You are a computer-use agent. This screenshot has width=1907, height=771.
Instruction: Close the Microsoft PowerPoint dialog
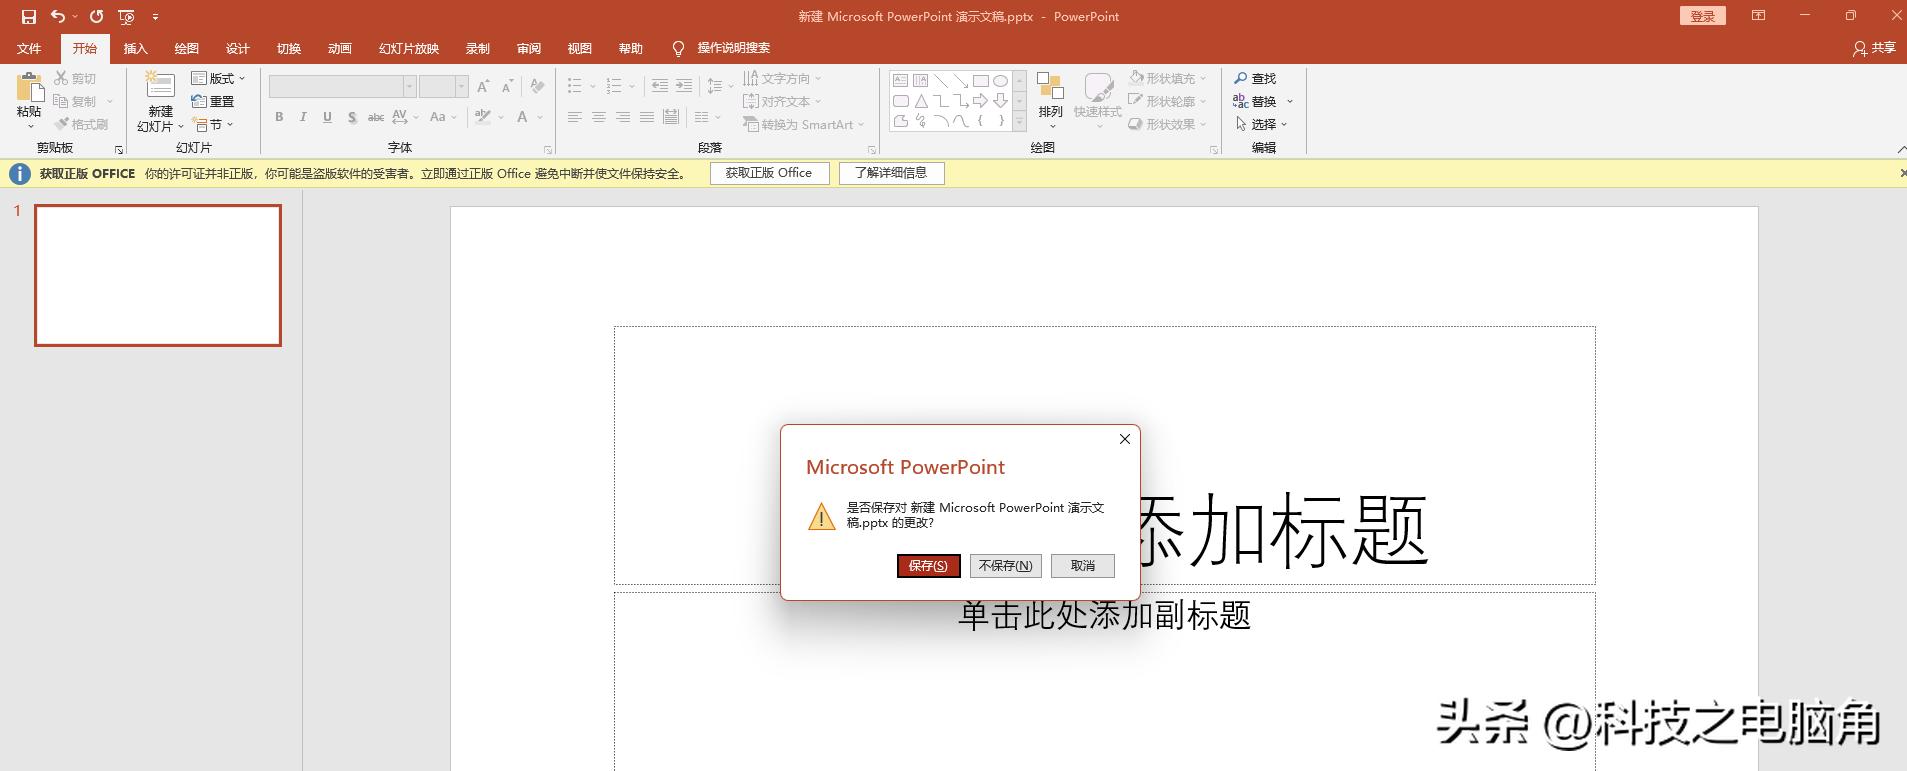[x=1125, y=439]
